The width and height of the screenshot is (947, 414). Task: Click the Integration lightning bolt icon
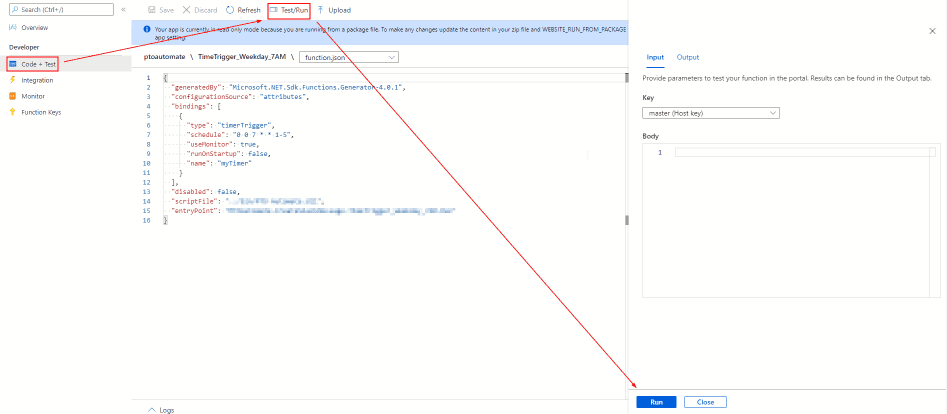(13, 80)
